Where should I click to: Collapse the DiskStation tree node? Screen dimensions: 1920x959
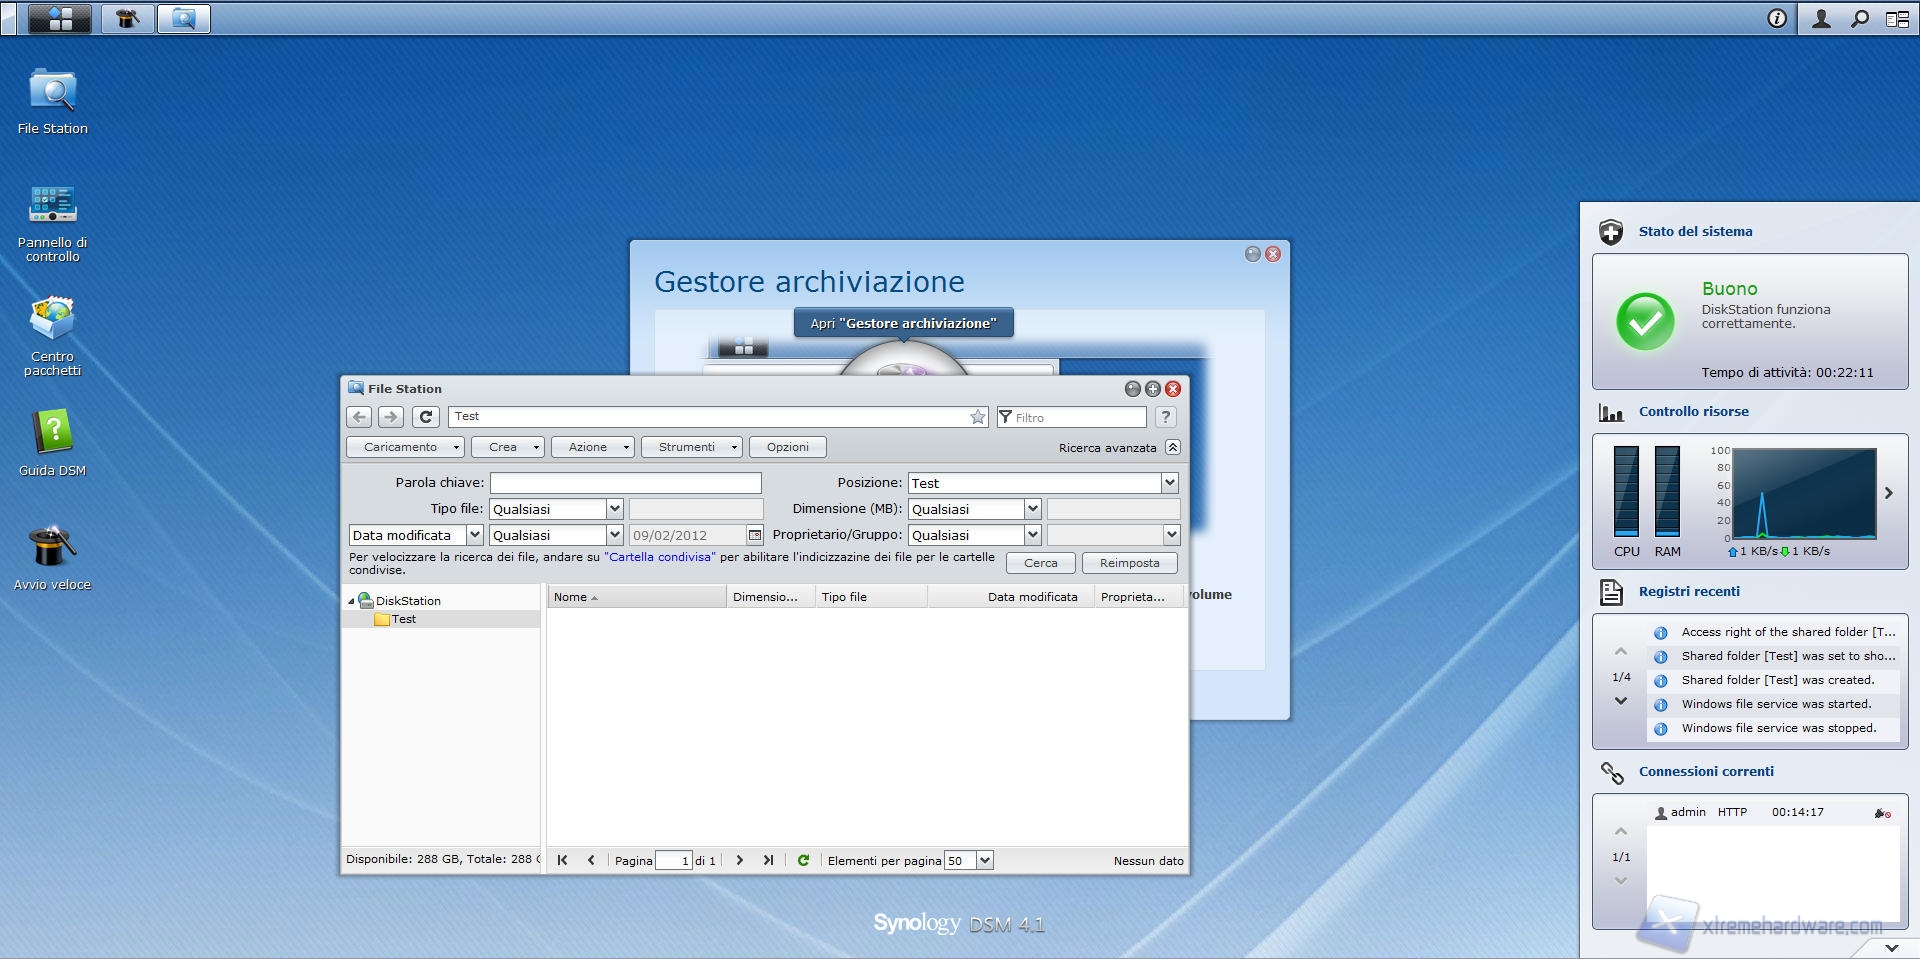pyautogui.click(x=351, y=601)
